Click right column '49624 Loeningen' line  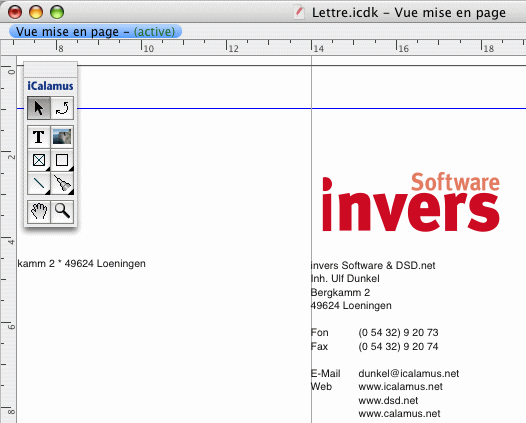(x=351, y=306)
